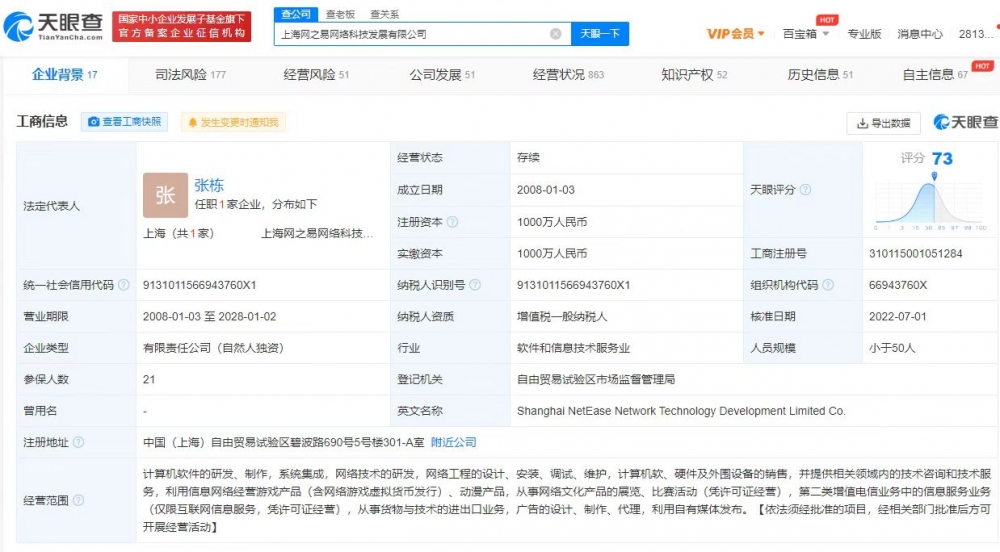Select the 查老板 search tab
The width and height of the screenshot is (1000, 552).
coord(340,14)
